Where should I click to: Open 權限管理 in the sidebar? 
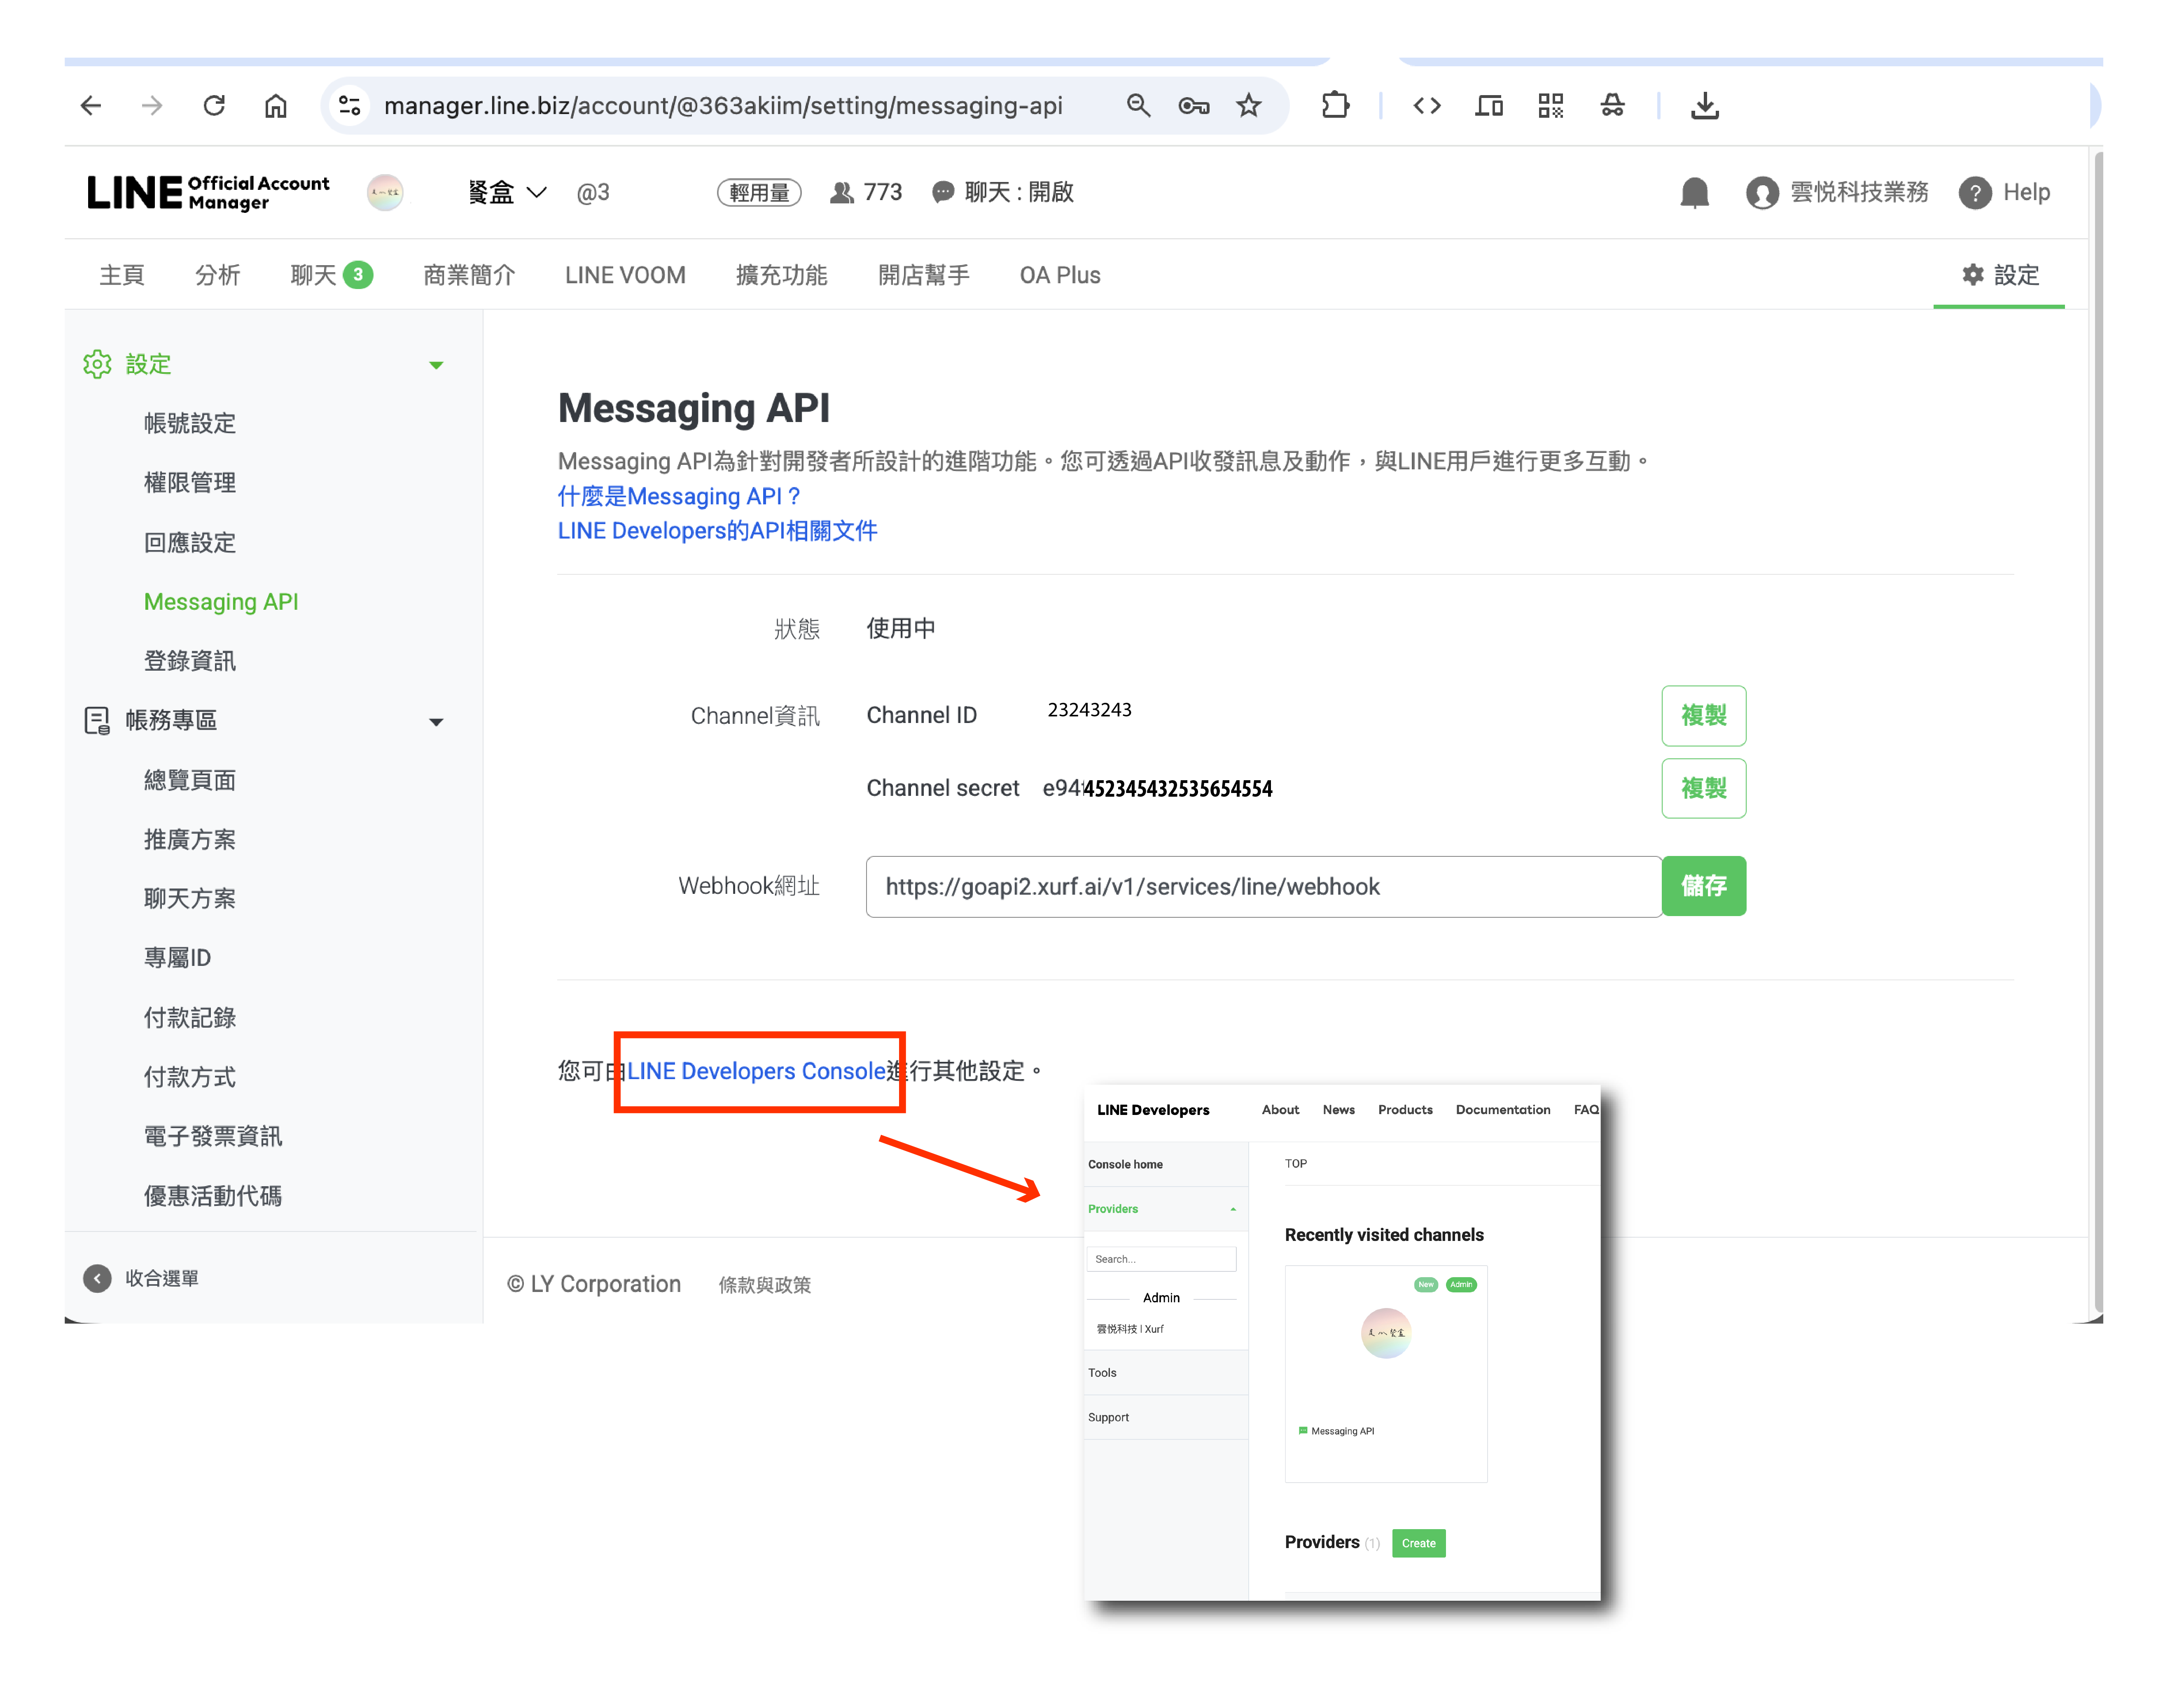coord(190,483)
